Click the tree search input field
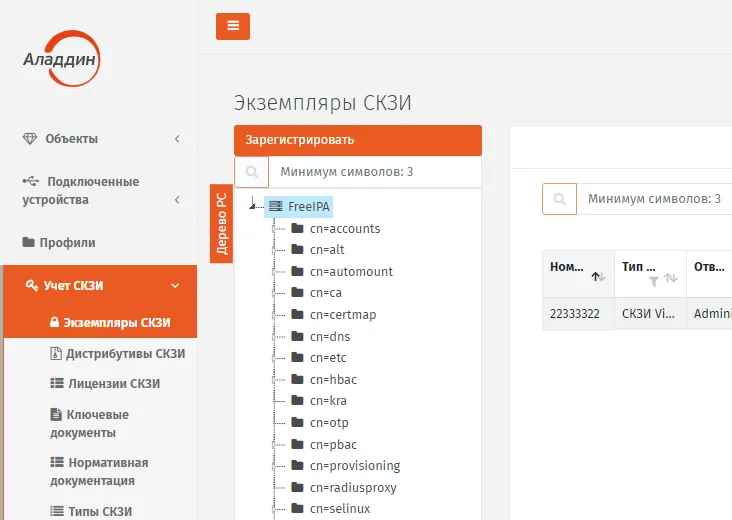This screenshot has height=520, width=732. point(375,172)
